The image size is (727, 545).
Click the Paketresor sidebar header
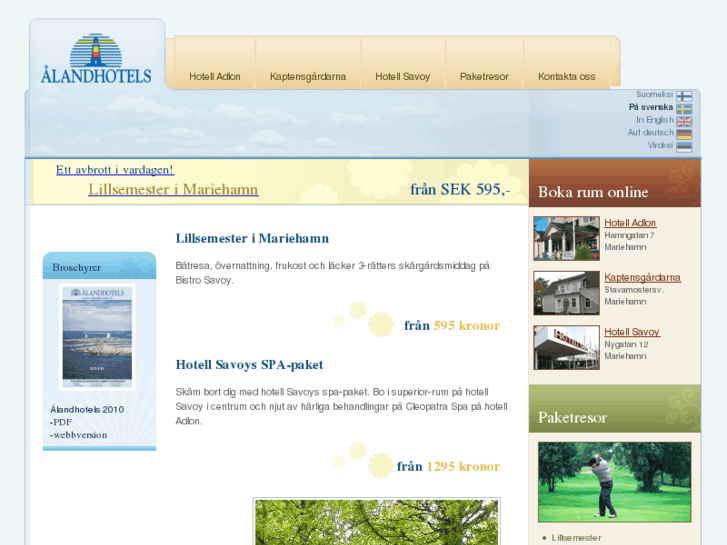615,409
